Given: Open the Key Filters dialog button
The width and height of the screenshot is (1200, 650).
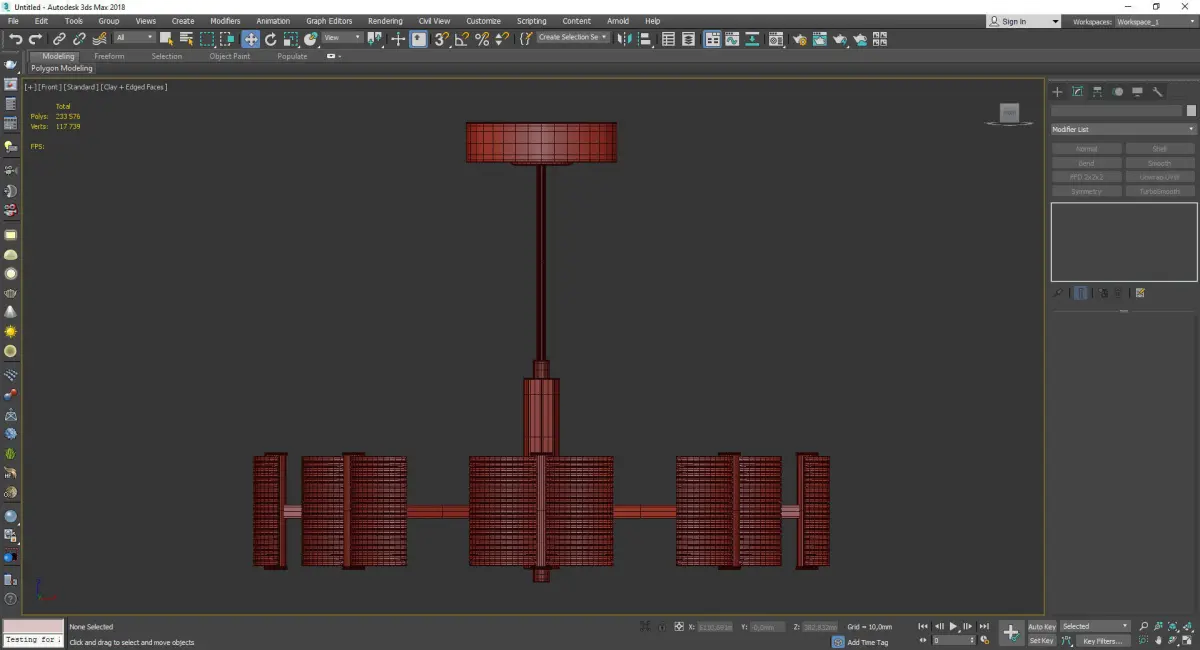Looking at the screenshot, I should [1101, 641].
